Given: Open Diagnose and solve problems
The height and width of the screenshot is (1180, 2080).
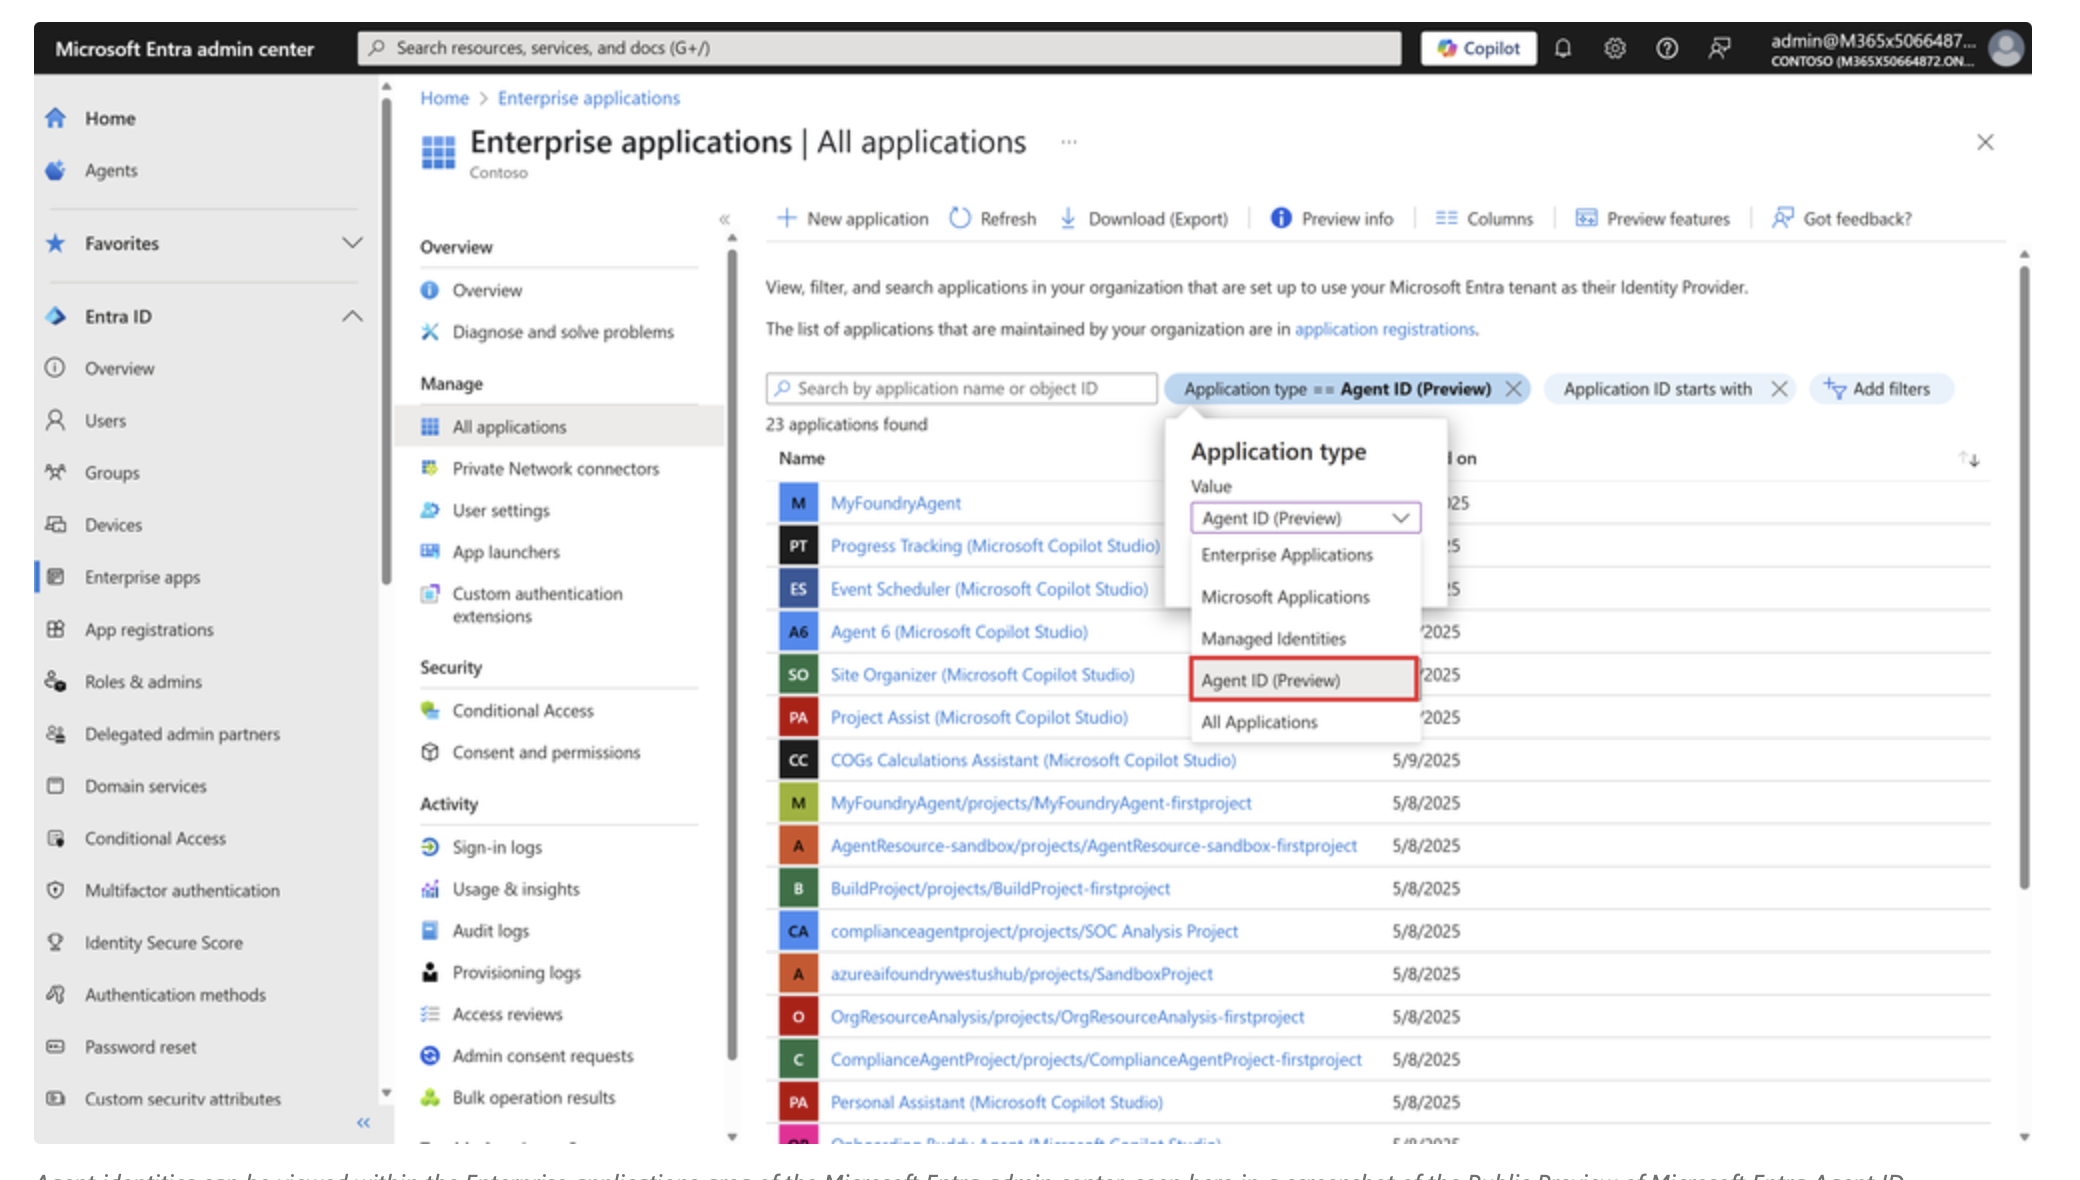Looking at the screenshot, I should pos(563,332).
